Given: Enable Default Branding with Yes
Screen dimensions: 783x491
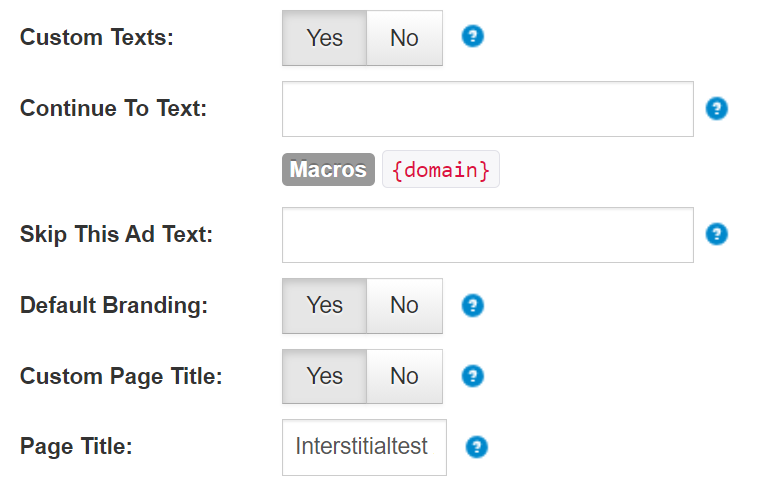Looking at the screenshot, I should 324,305.
